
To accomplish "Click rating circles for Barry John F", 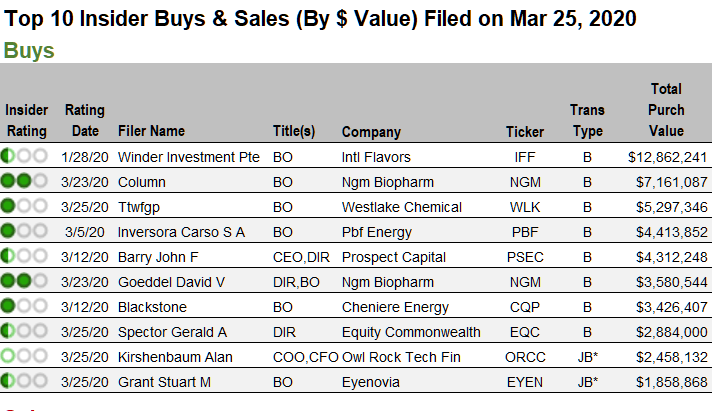I will pos(24,257).
